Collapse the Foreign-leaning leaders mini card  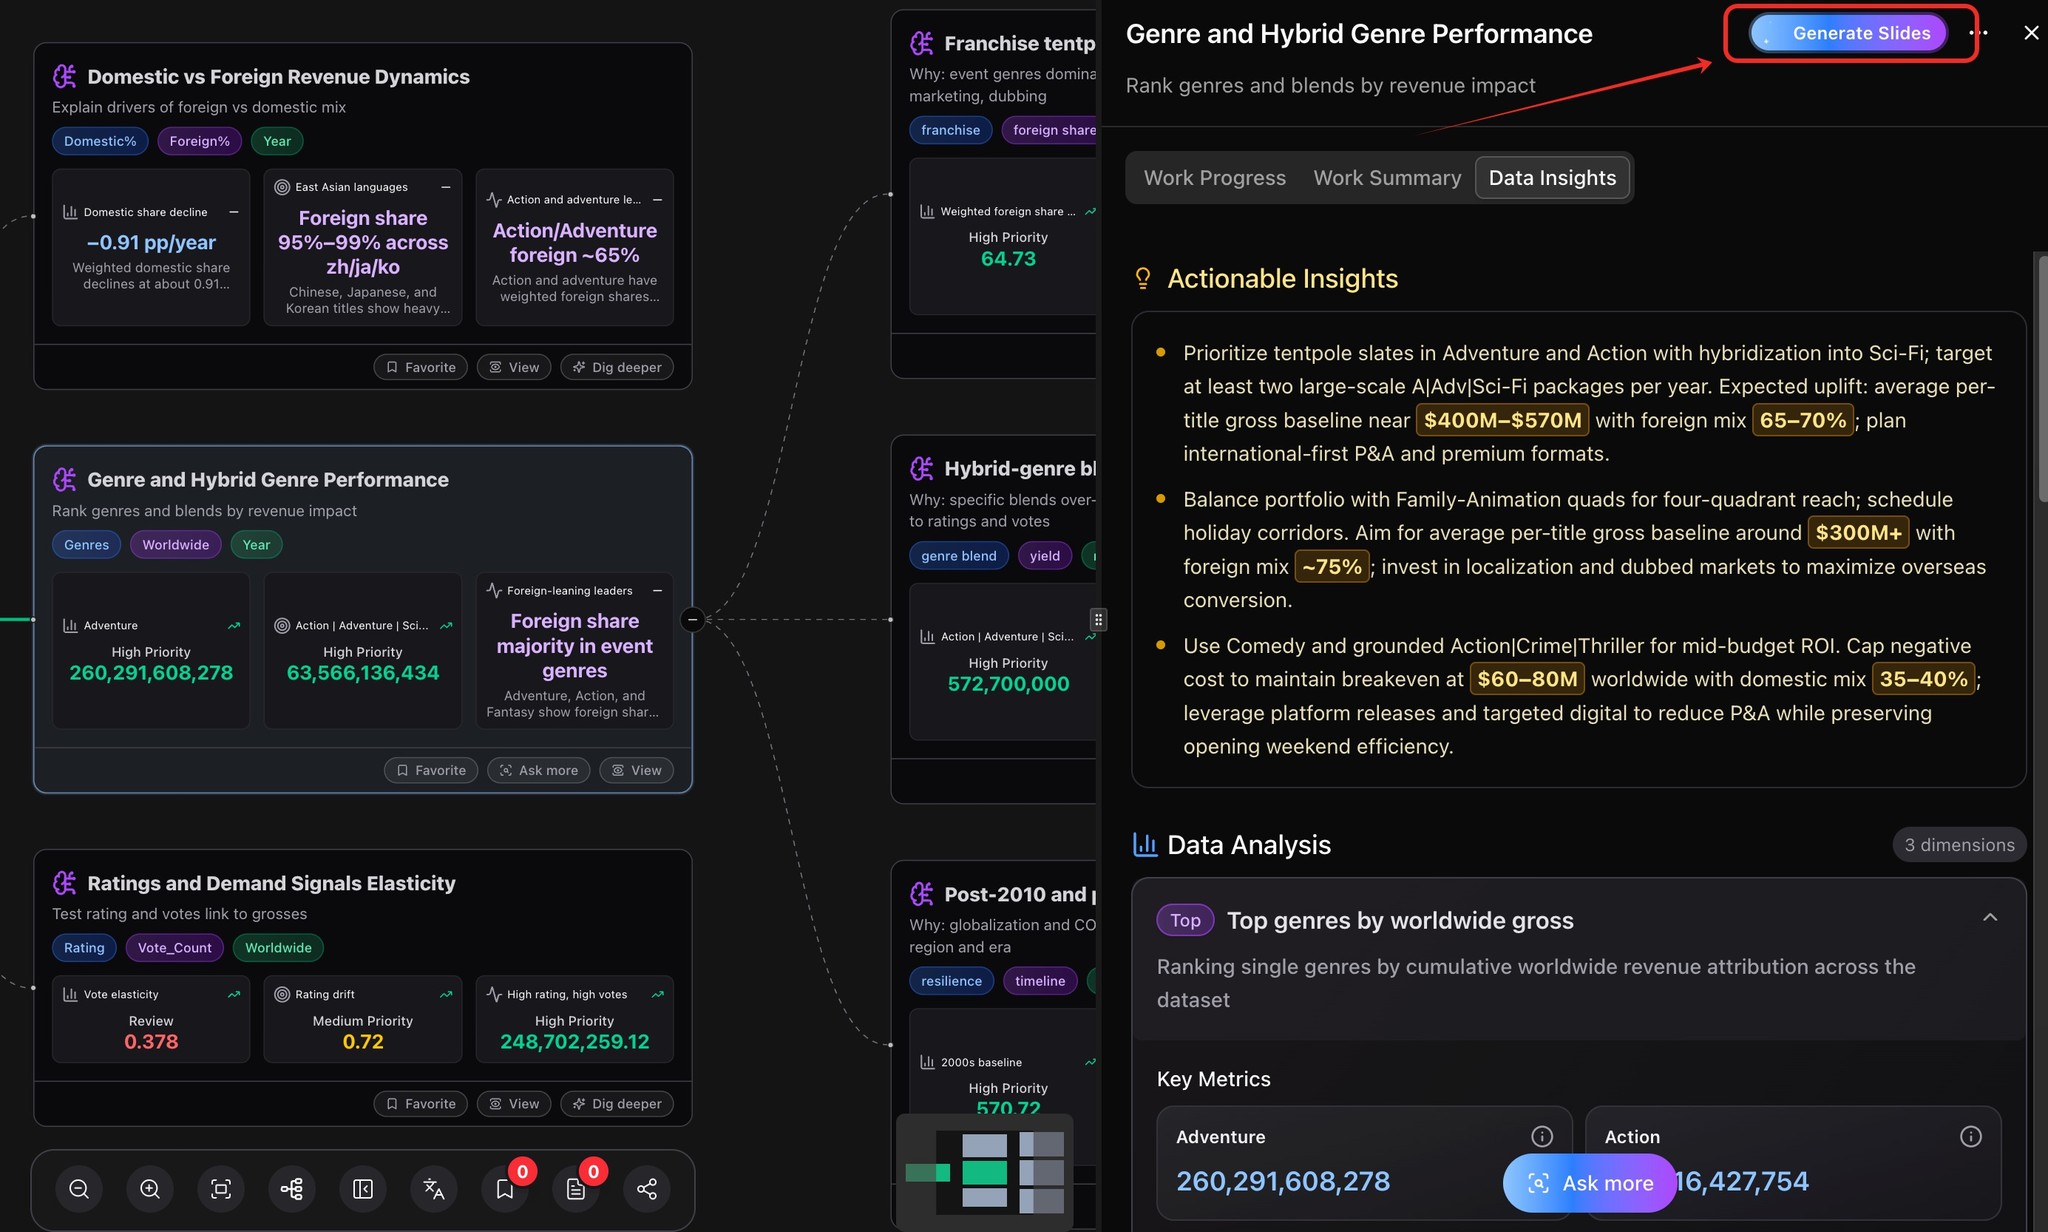click(658, 591)
